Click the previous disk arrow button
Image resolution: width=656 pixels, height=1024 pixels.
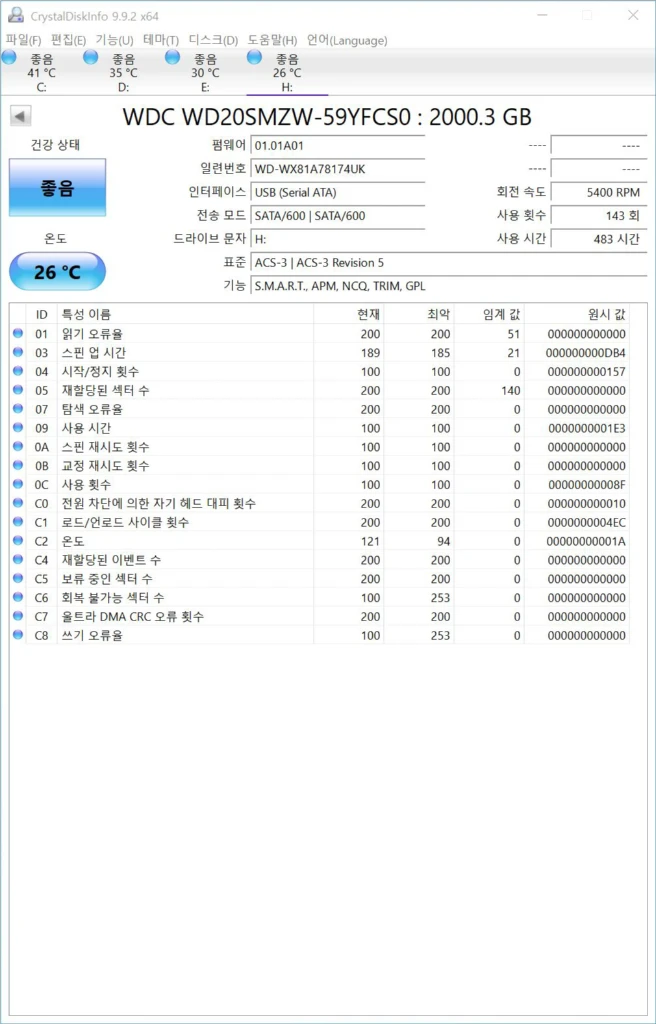pos(20,117)
